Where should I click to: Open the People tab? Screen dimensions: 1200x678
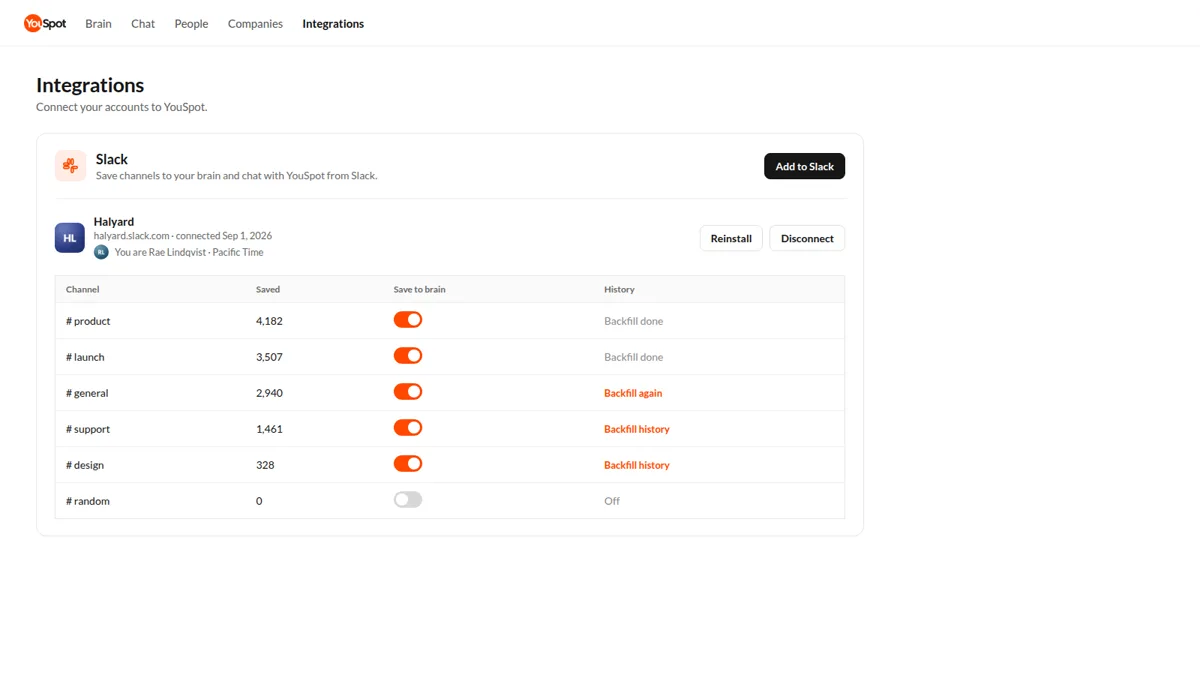click(191, 23)
